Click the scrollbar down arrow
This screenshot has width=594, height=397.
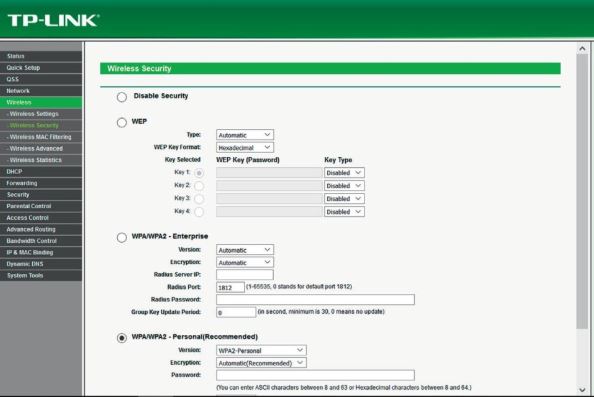point(582,390)
